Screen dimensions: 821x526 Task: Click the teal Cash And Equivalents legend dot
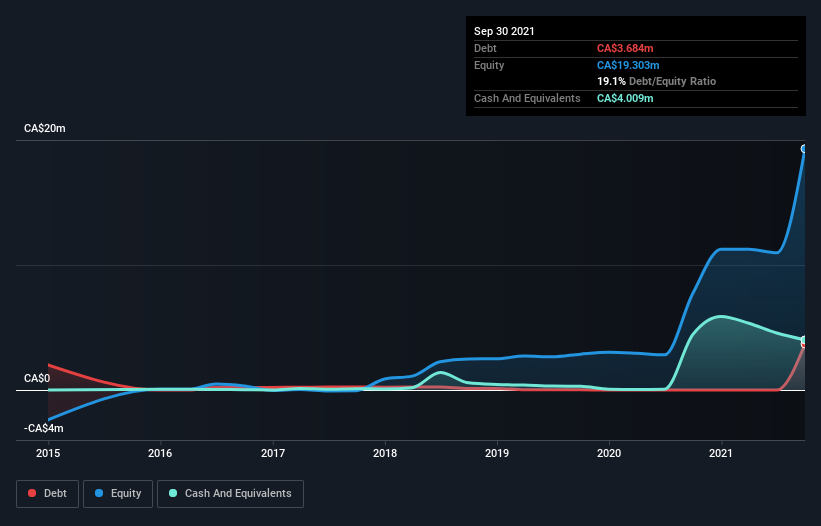[173, 493]
